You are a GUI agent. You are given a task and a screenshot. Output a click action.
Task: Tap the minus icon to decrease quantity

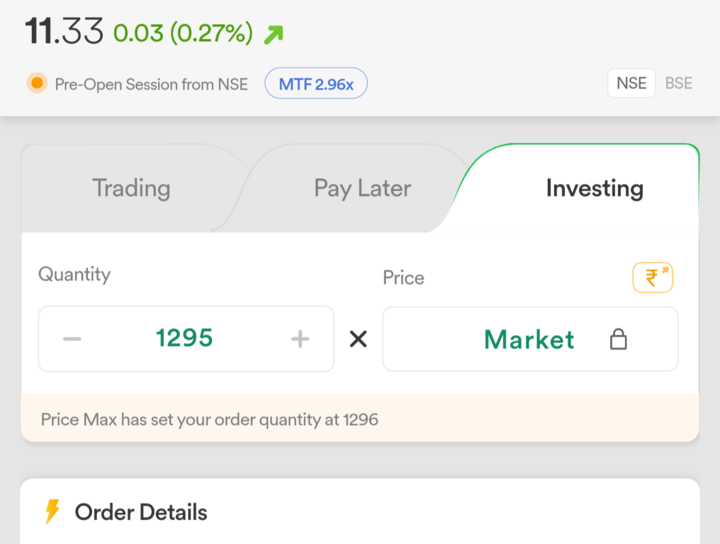(72, 339)
